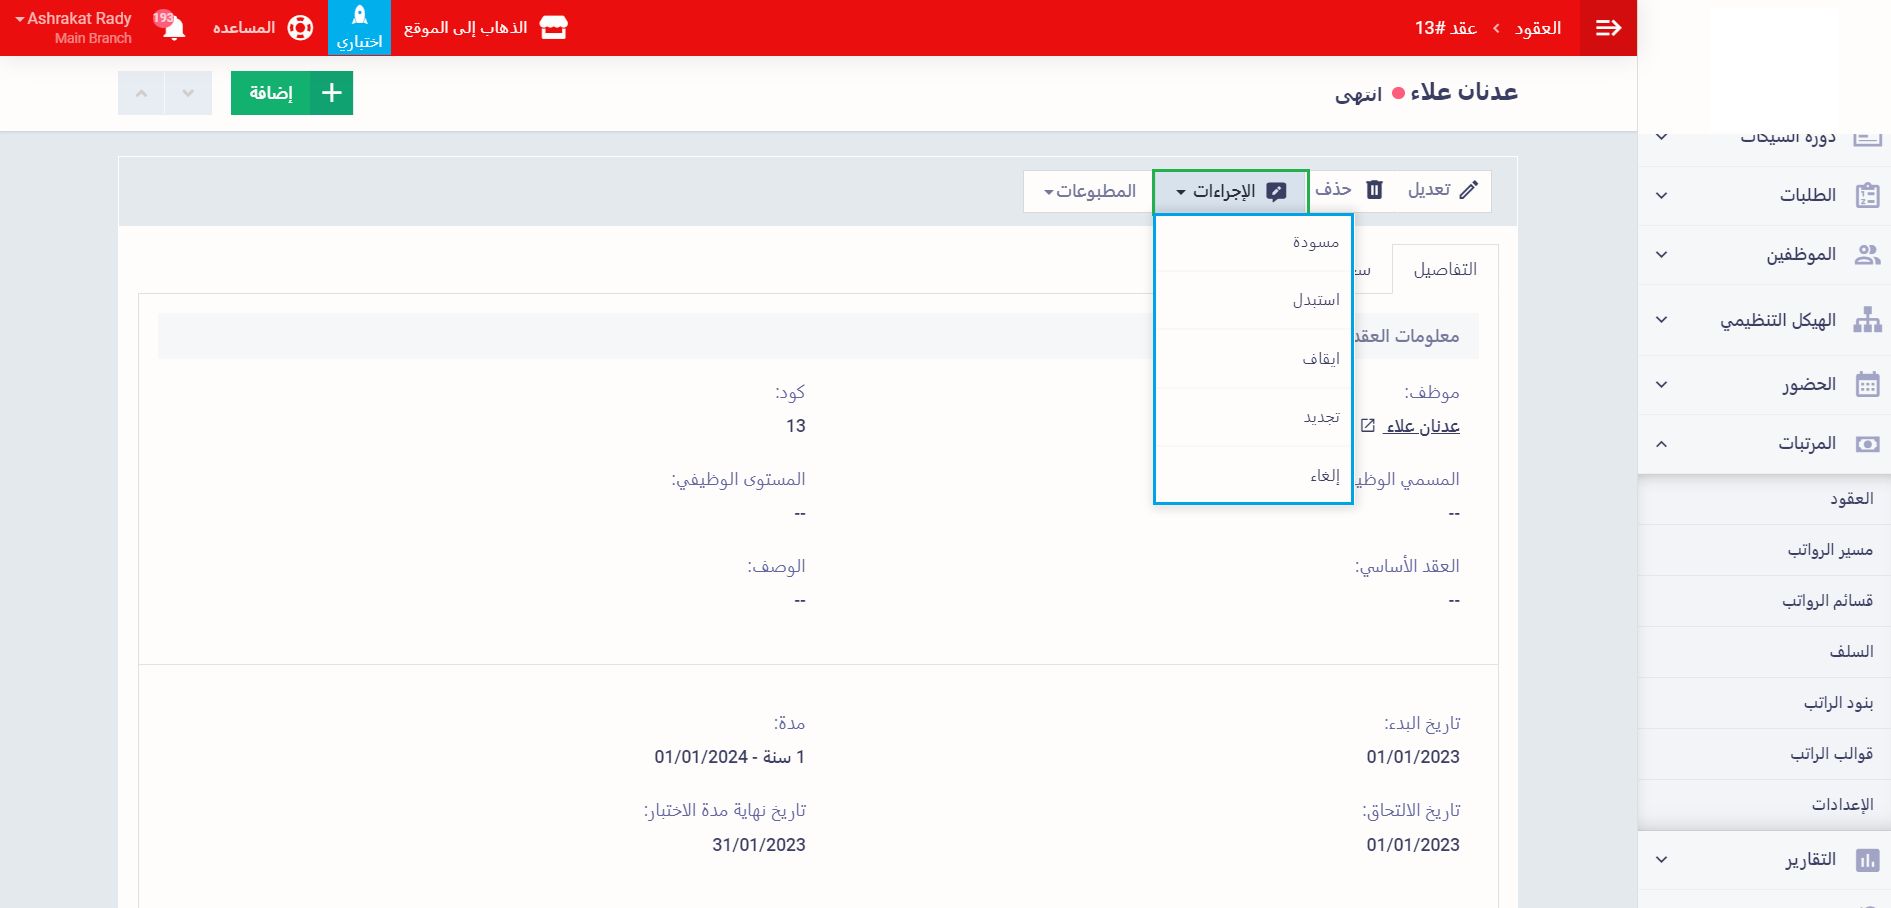1891x908 pixels.
Task: Click the notification bell icon
Action: pos(174,28)
